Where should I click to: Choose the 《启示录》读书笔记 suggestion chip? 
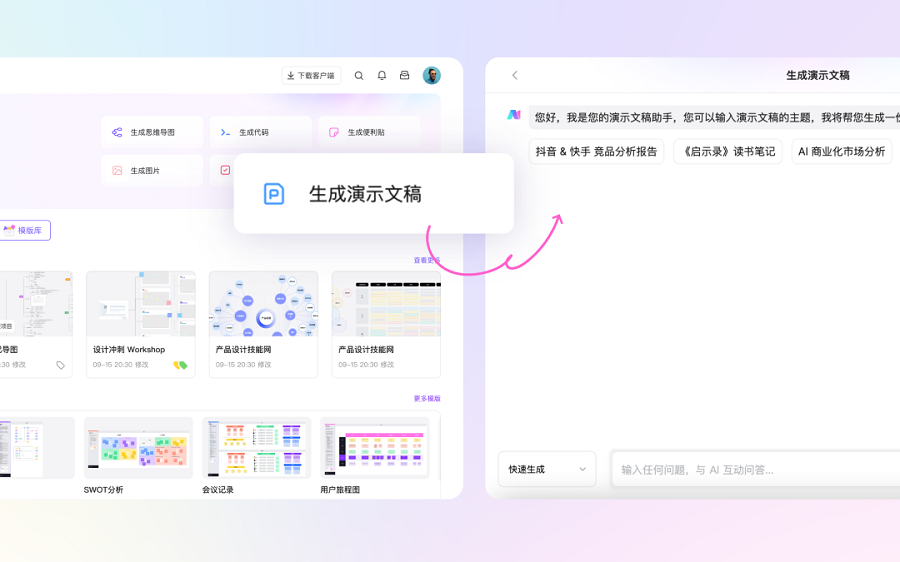point(727,152)
